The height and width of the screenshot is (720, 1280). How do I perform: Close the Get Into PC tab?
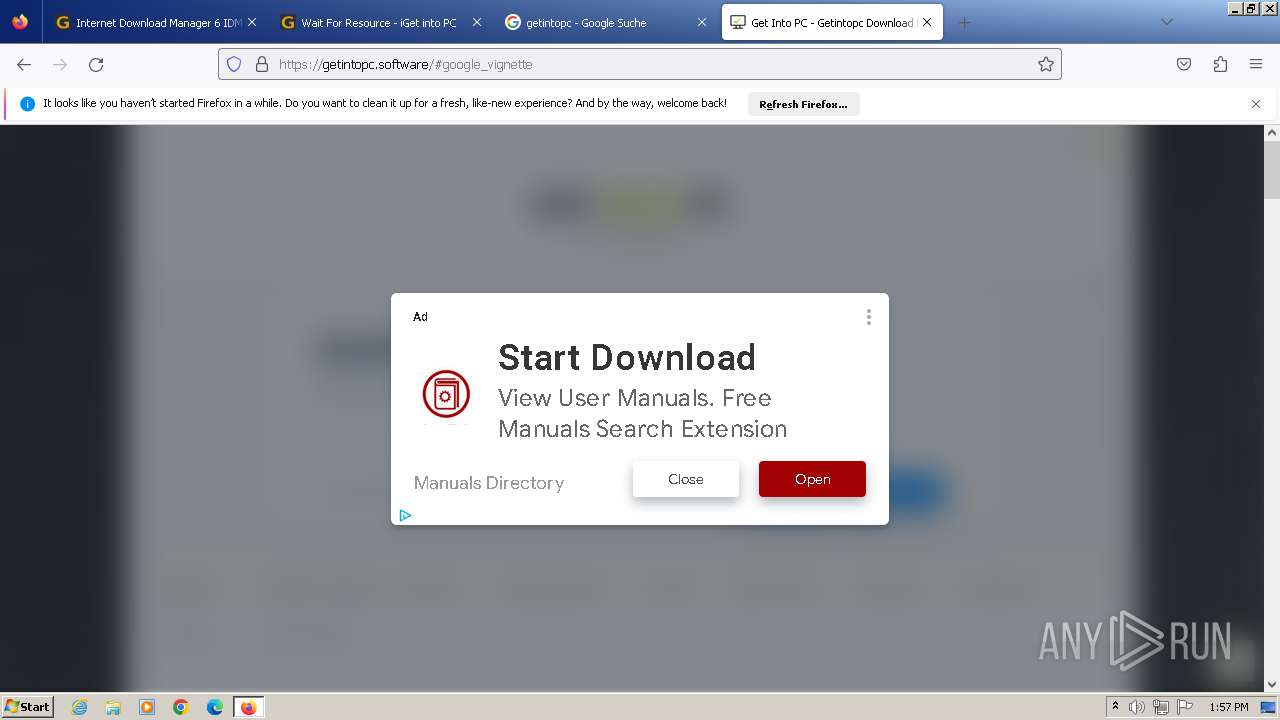pyautogui.click(x=927, y=22)
